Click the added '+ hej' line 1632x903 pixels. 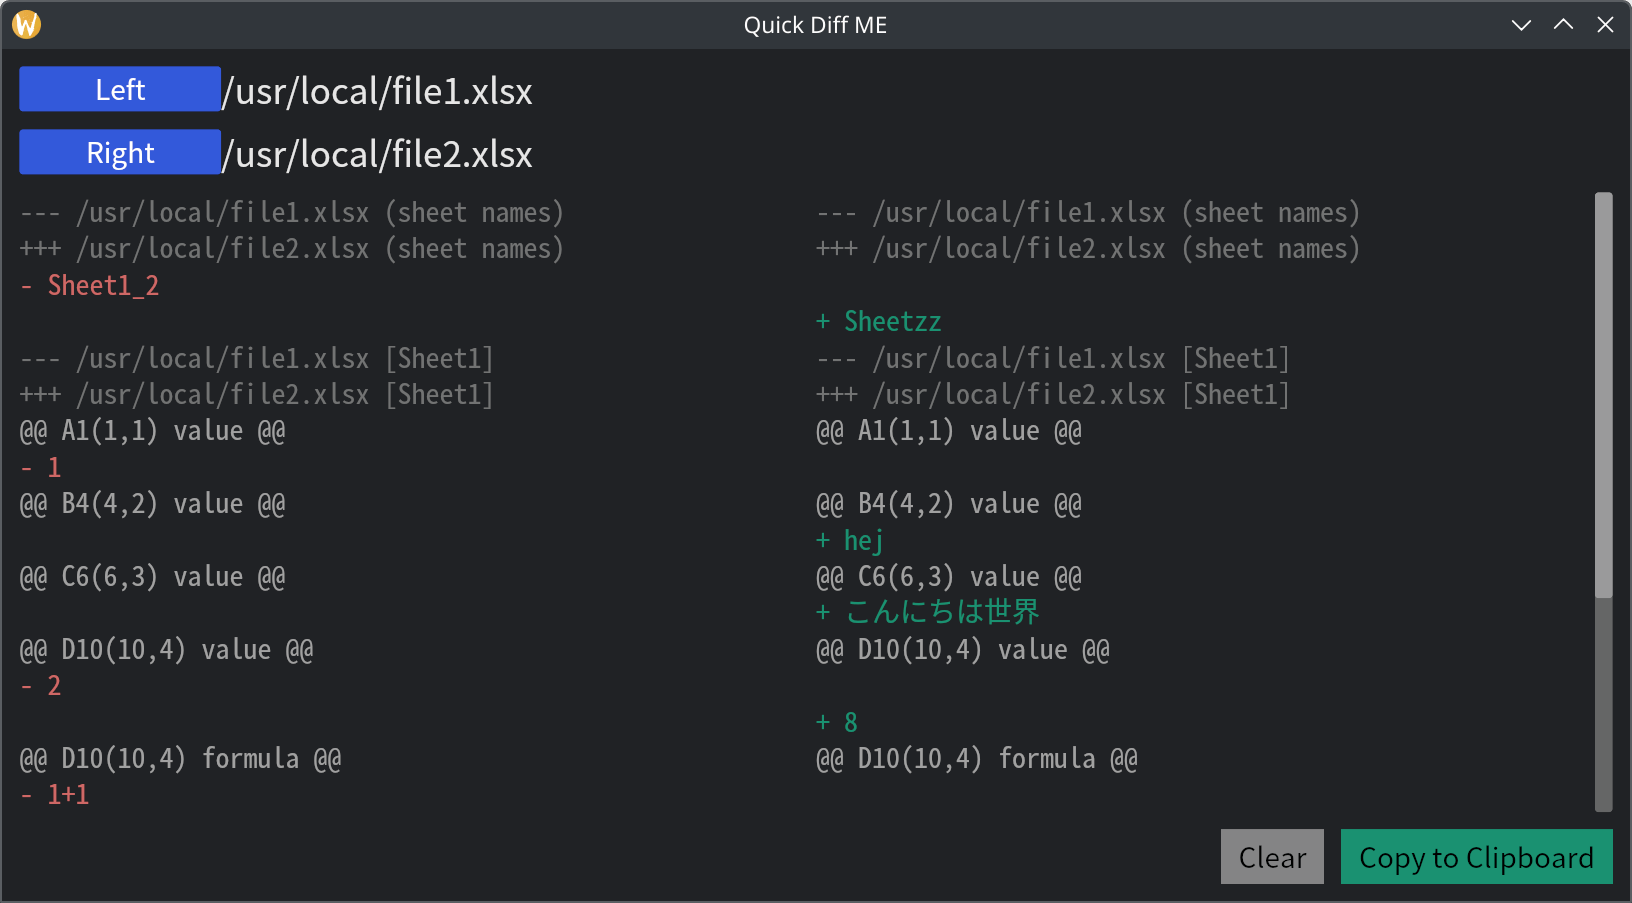[850, 541]
